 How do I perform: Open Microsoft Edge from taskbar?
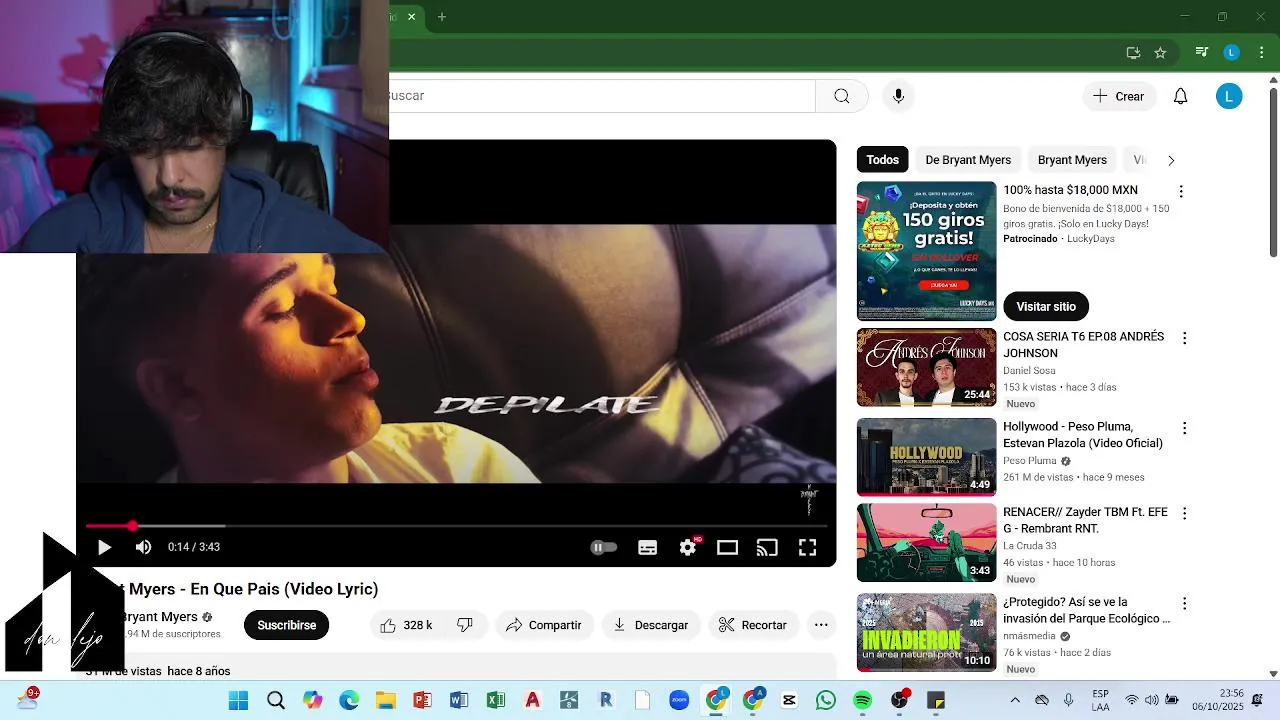click(349, 701)
